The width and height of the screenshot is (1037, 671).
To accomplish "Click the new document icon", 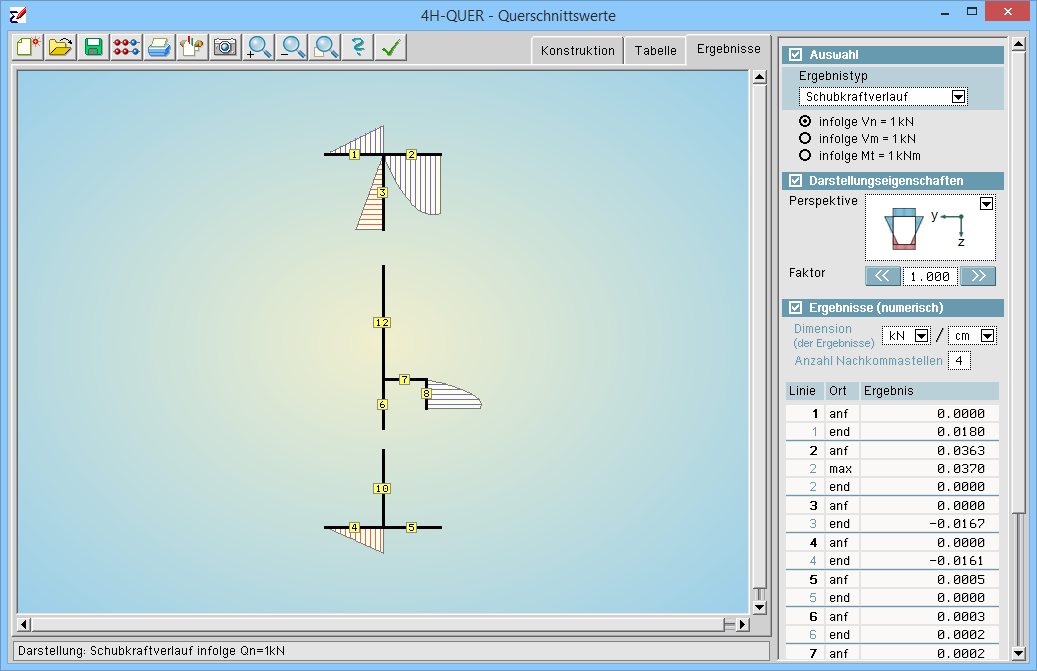I will [28, 47].
